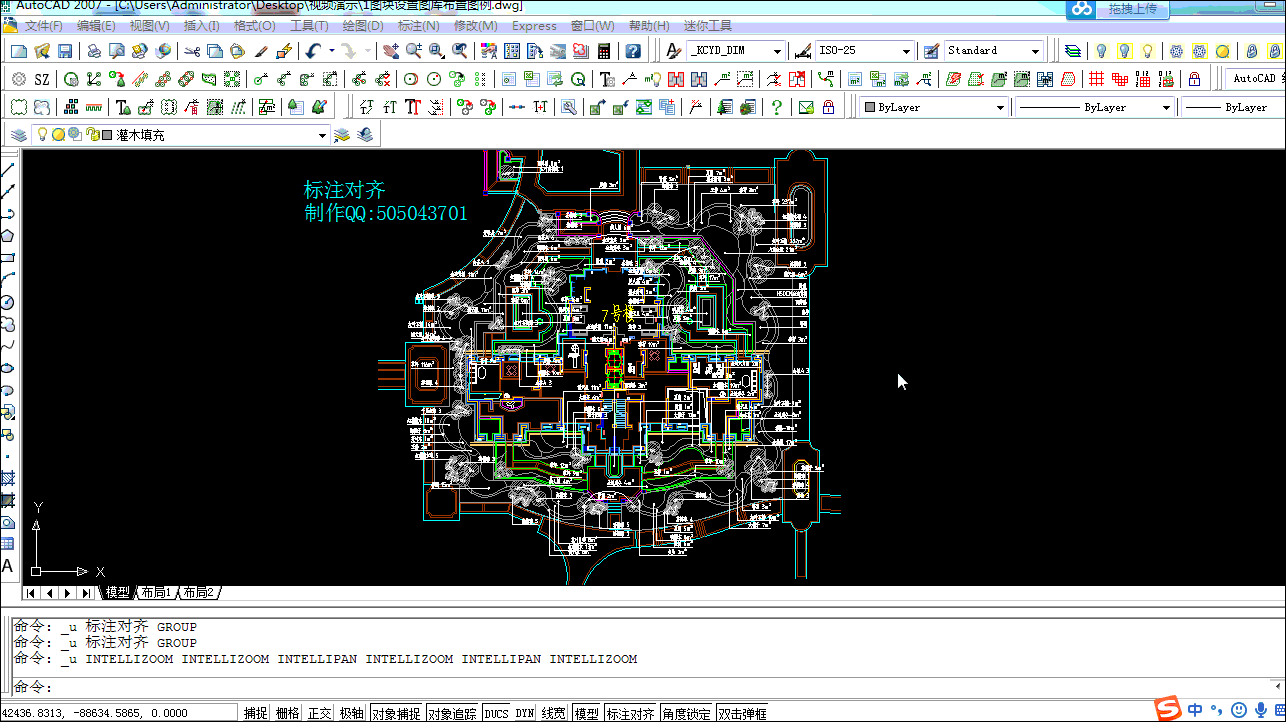Click the Dimension Style icon beside ISO-25
Viewport: 1286px width, 722px height.
tap(801, 51)
